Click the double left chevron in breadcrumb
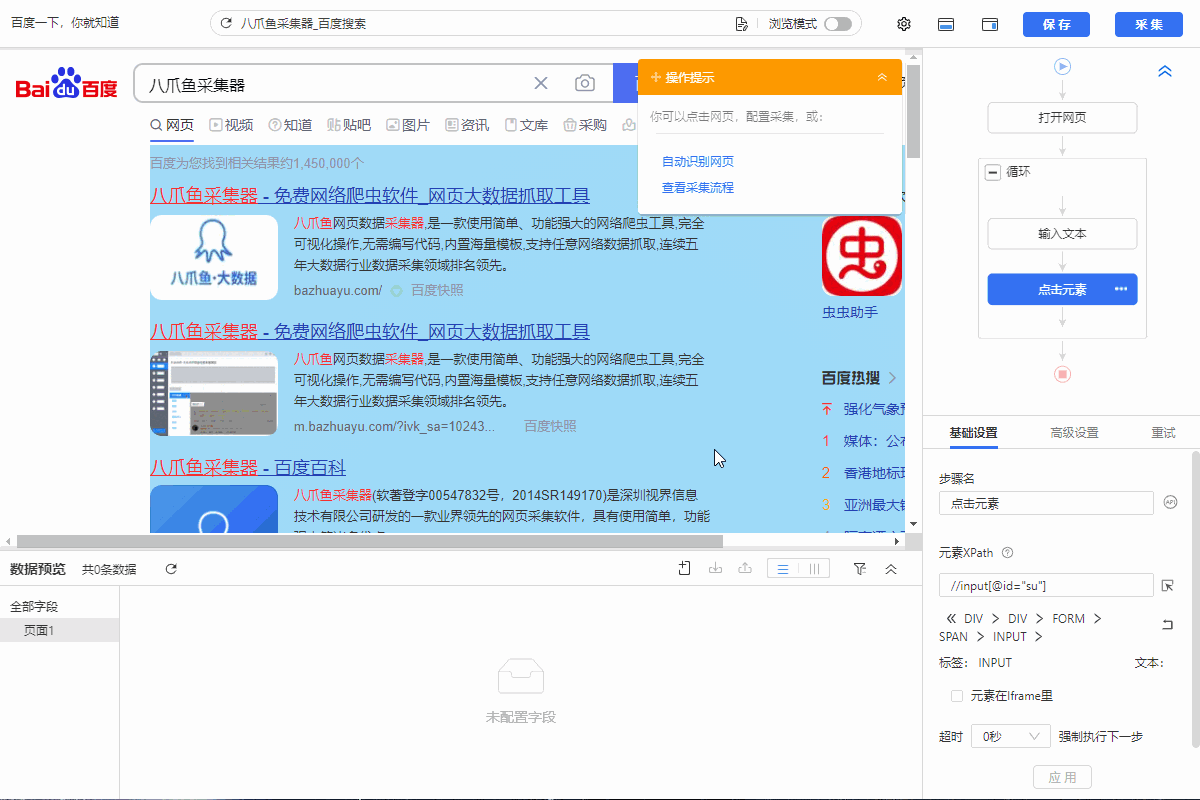This screenshot has height=800, width=1200. tap(950, 619)
